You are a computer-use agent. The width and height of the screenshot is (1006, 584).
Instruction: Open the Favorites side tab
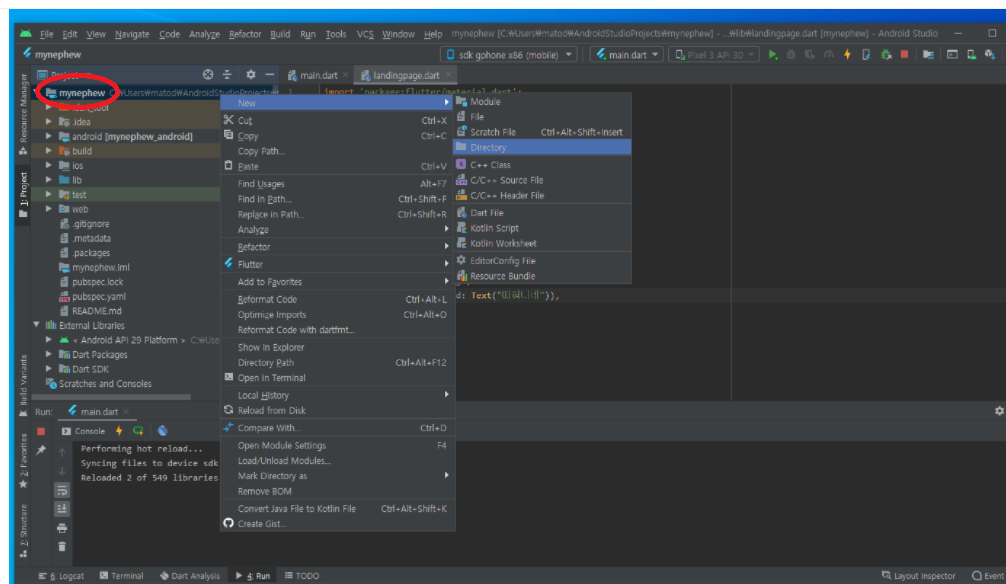[24, 461]
